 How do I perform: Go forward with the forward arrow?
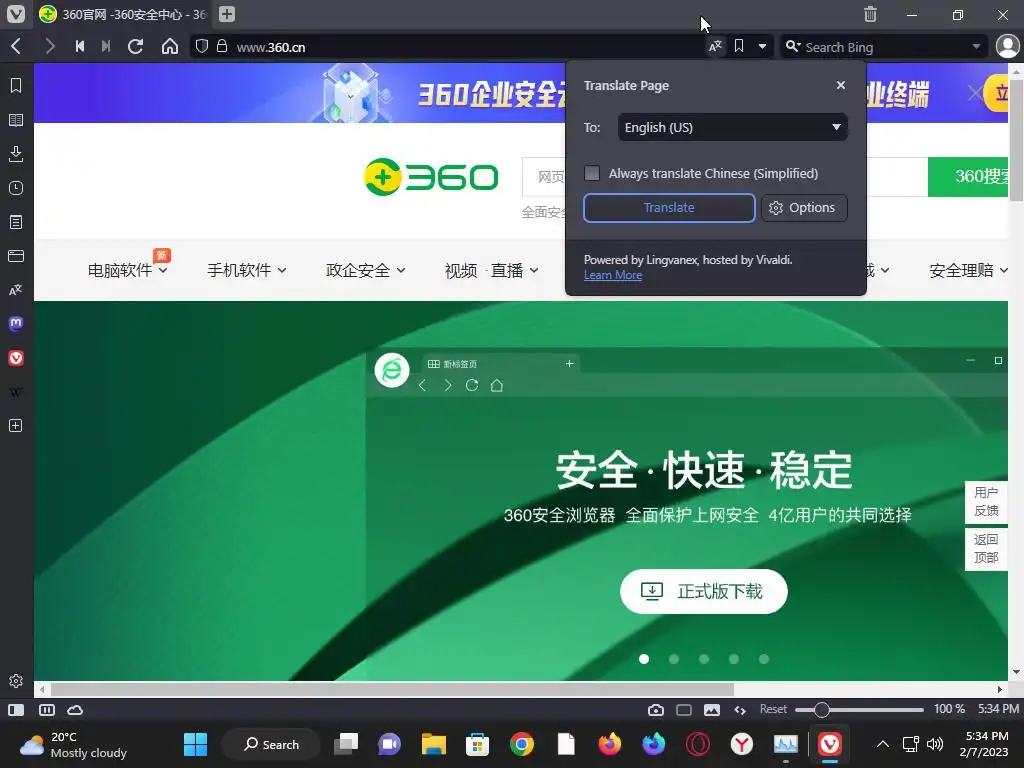[50, 46]
